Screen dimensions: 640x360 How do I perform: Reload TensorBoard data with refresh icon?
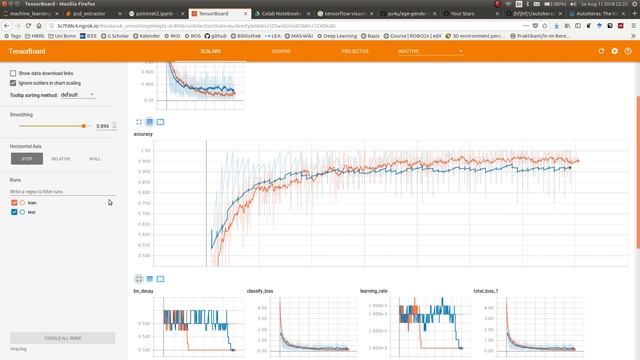tap(601, 51)
